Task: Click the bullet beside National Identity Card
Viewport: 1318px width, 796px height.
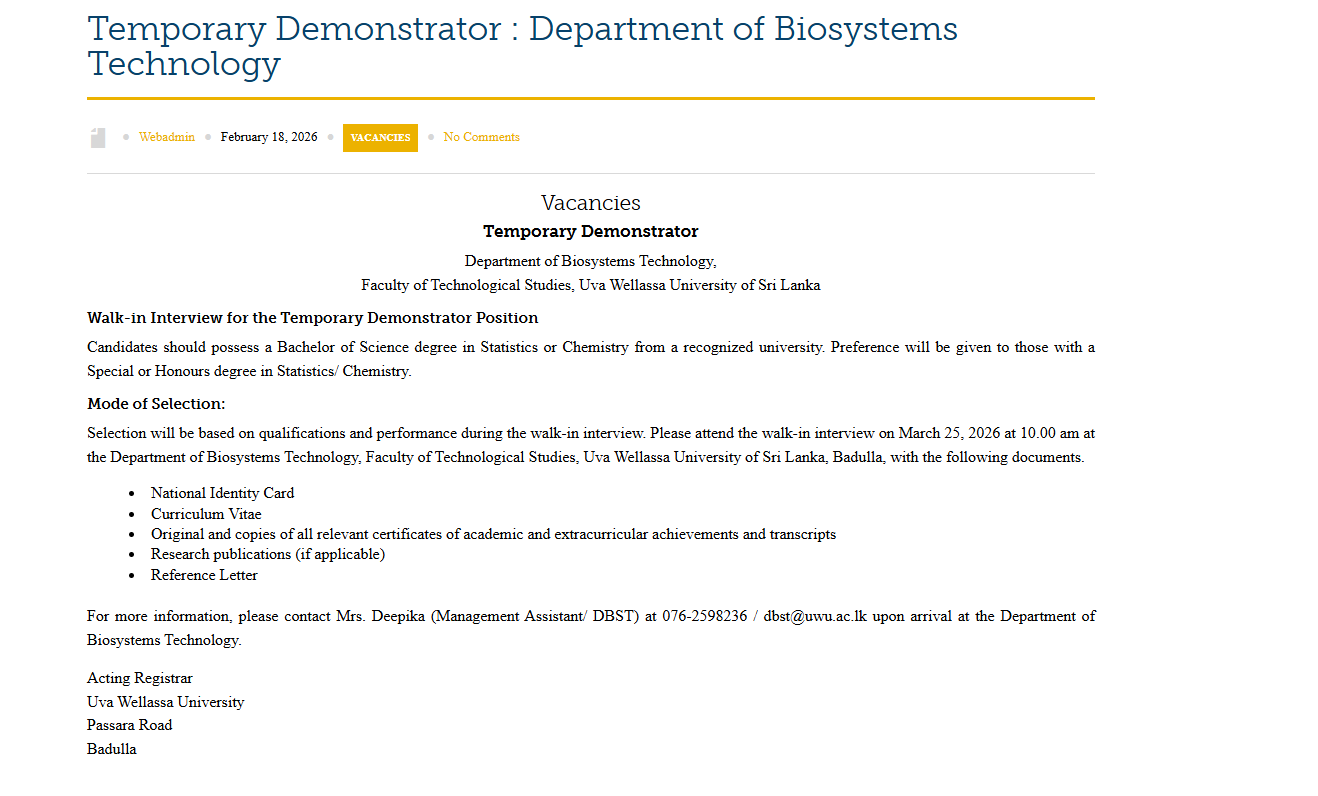Action: [x=133, y=492]
